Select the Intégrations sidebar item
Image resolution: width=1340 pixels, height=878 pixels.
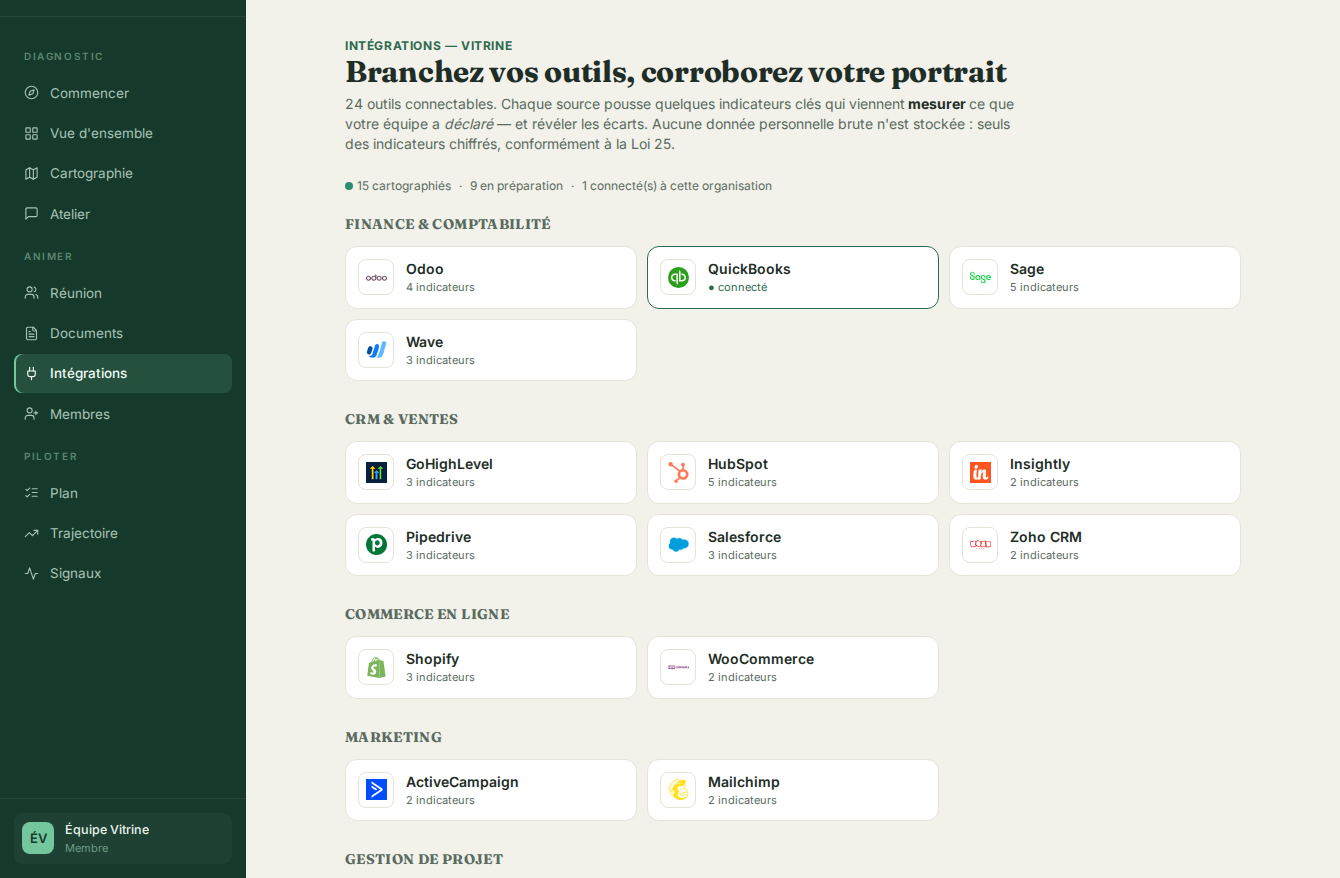tap(123, 373)
